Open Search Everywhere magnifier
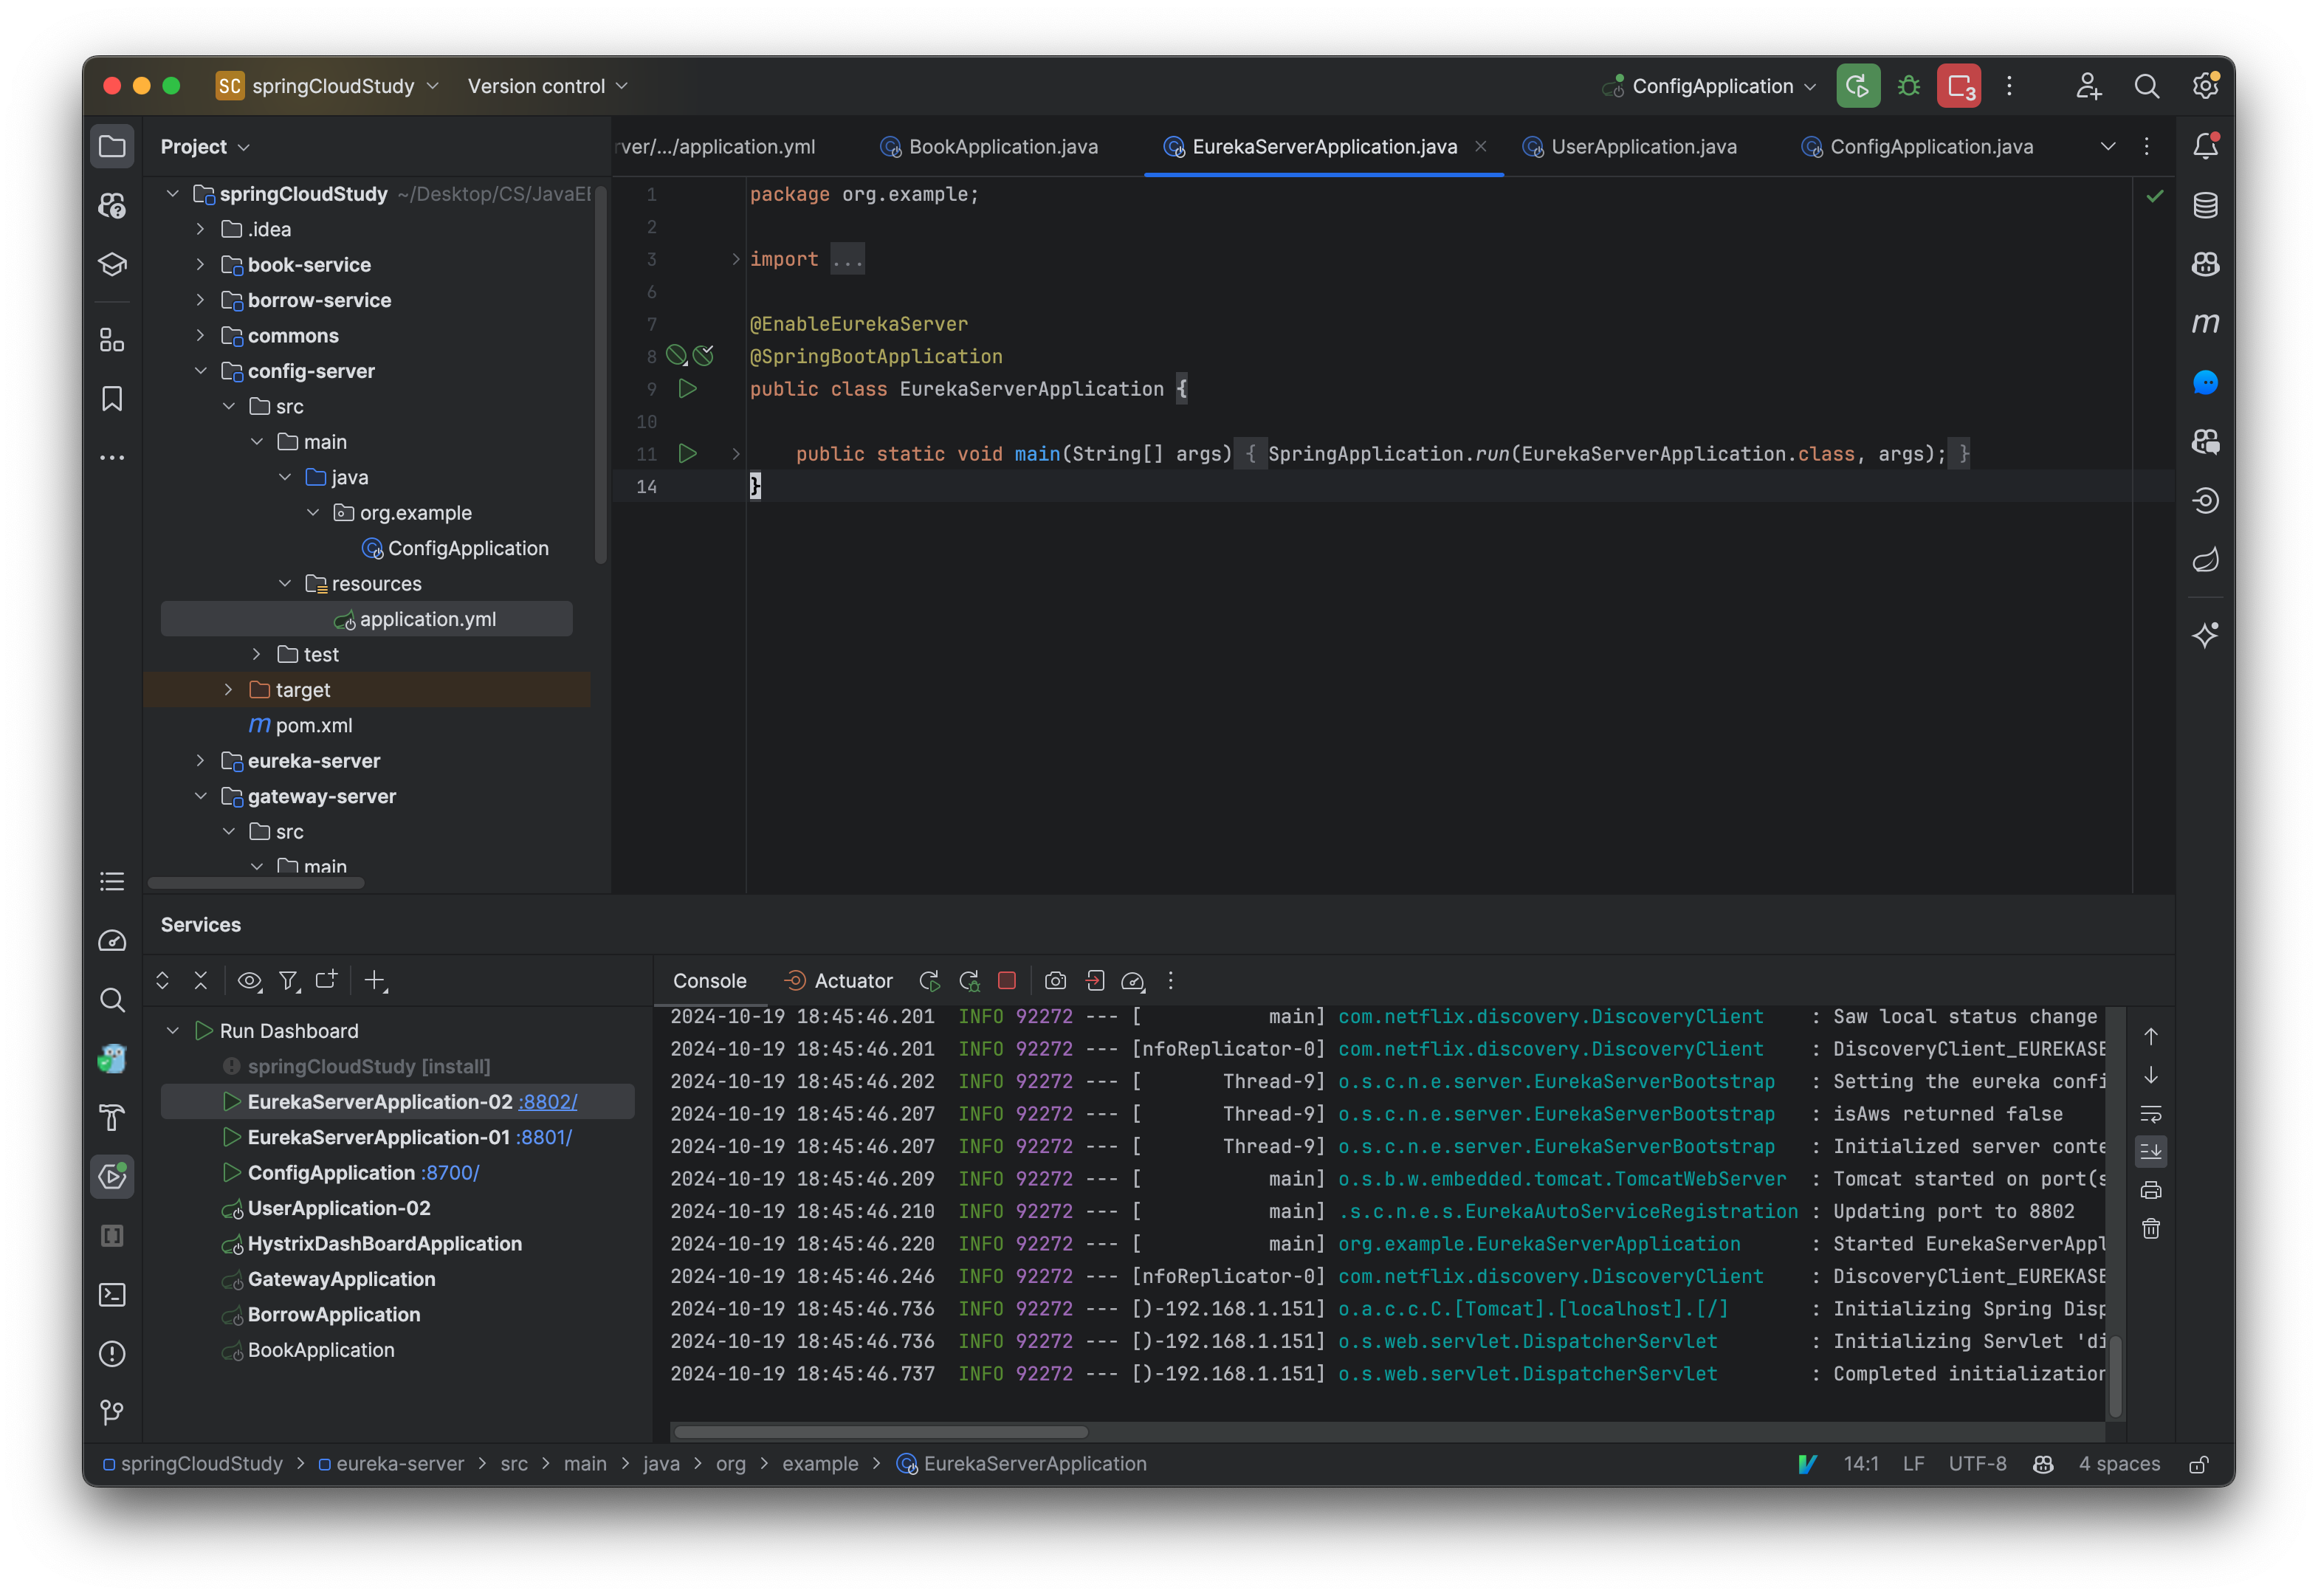2318x1596 pixels. [2146, 86]
